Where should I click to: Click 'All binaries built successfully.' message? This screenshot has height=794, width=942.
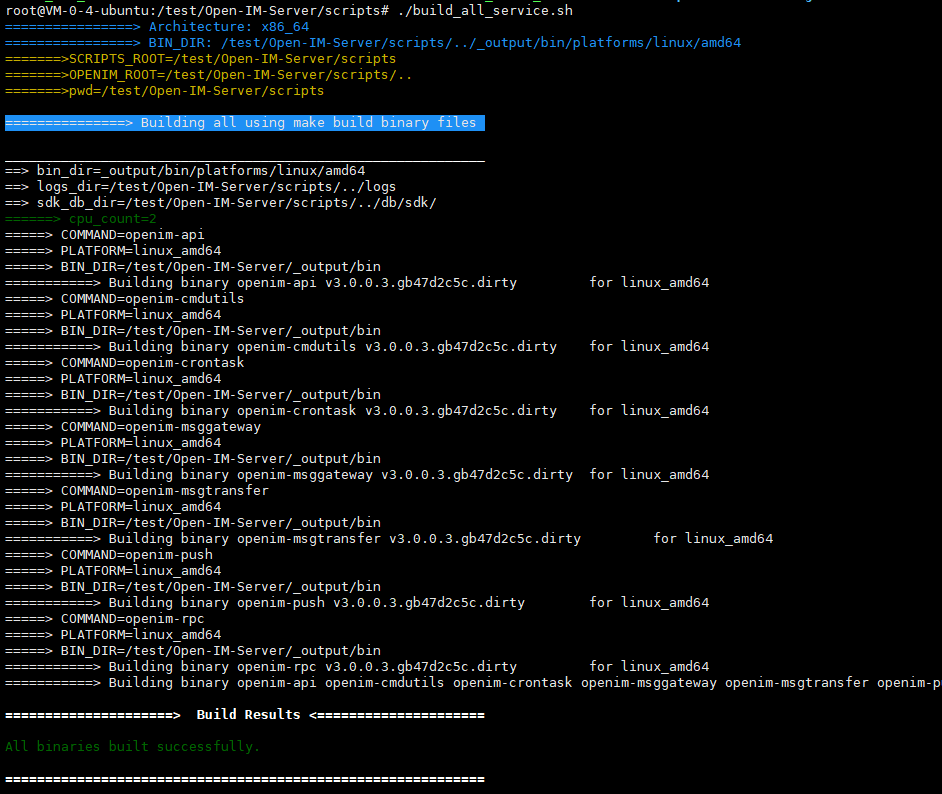point(132,747)
